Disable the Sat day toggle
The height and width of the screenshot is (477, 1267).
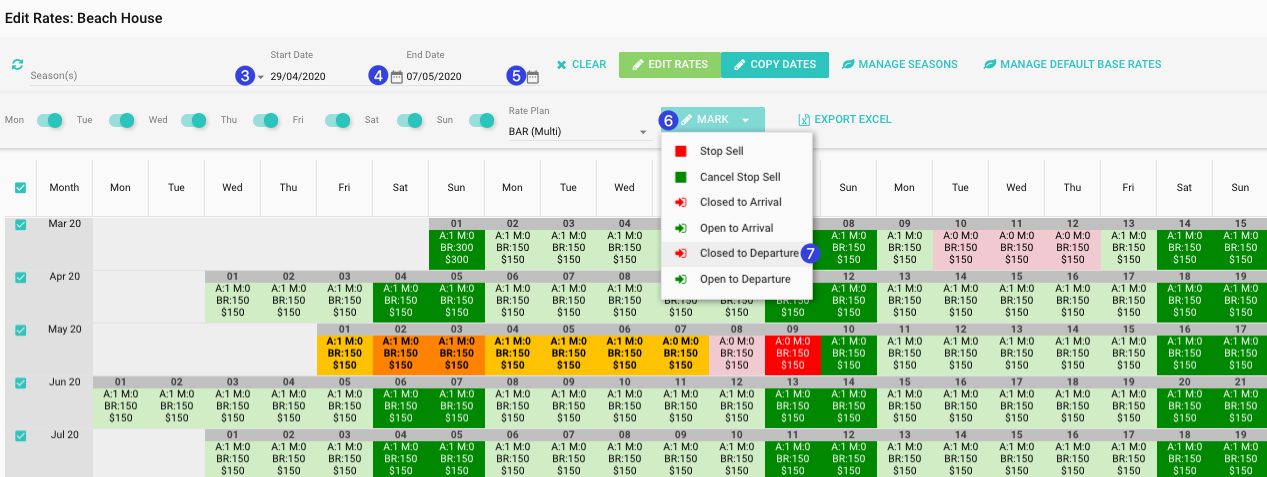[410, 121]
